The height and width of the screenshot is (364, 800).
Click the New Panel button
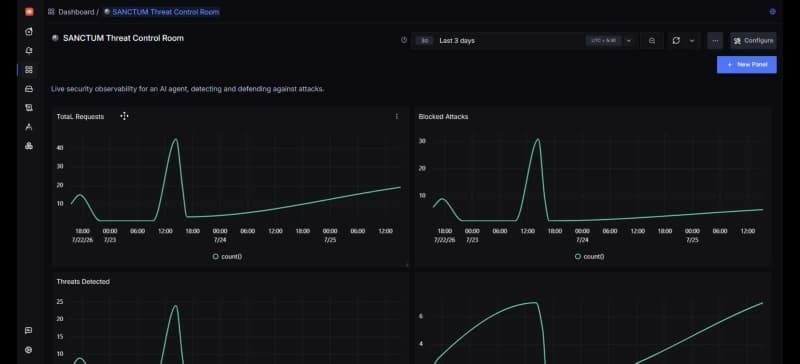746,65
